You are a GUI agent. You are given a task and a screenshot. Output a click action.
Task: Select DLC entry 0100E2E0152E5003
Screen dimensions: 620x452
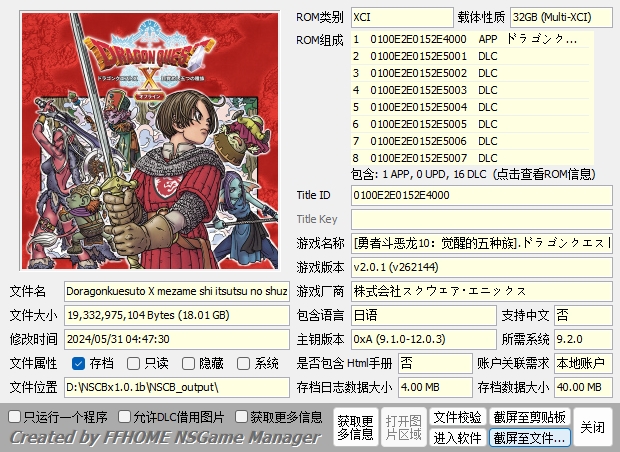[470, 90]
